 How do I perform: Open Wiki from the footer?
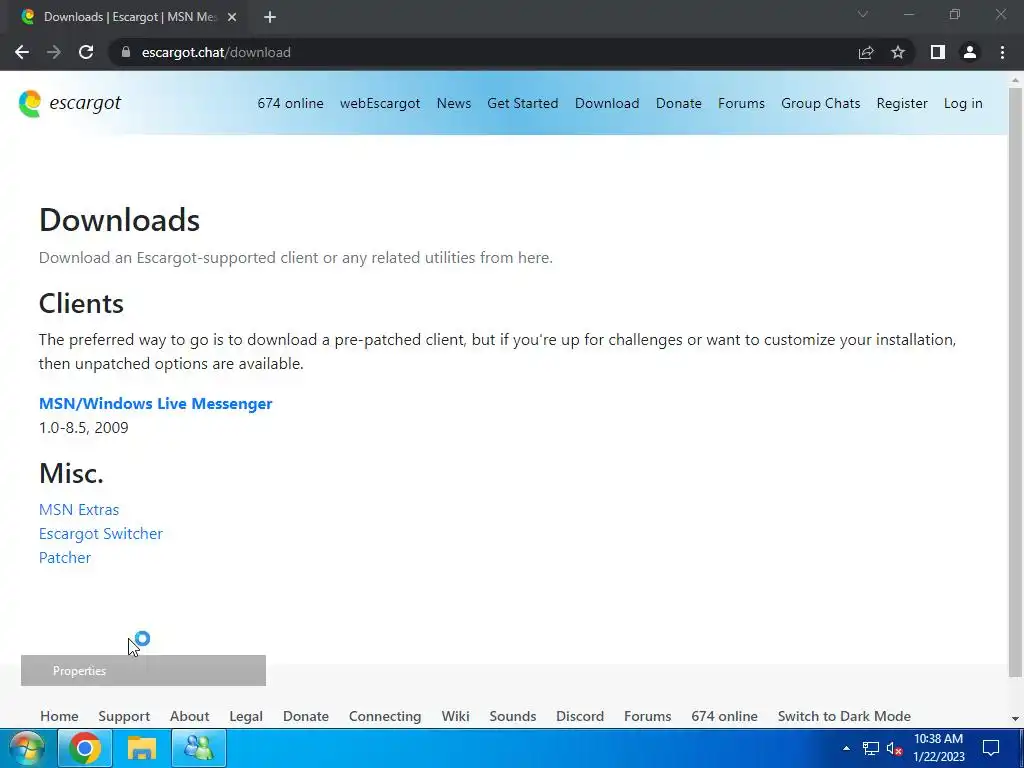pyautogui.click(x=455, y=716)
